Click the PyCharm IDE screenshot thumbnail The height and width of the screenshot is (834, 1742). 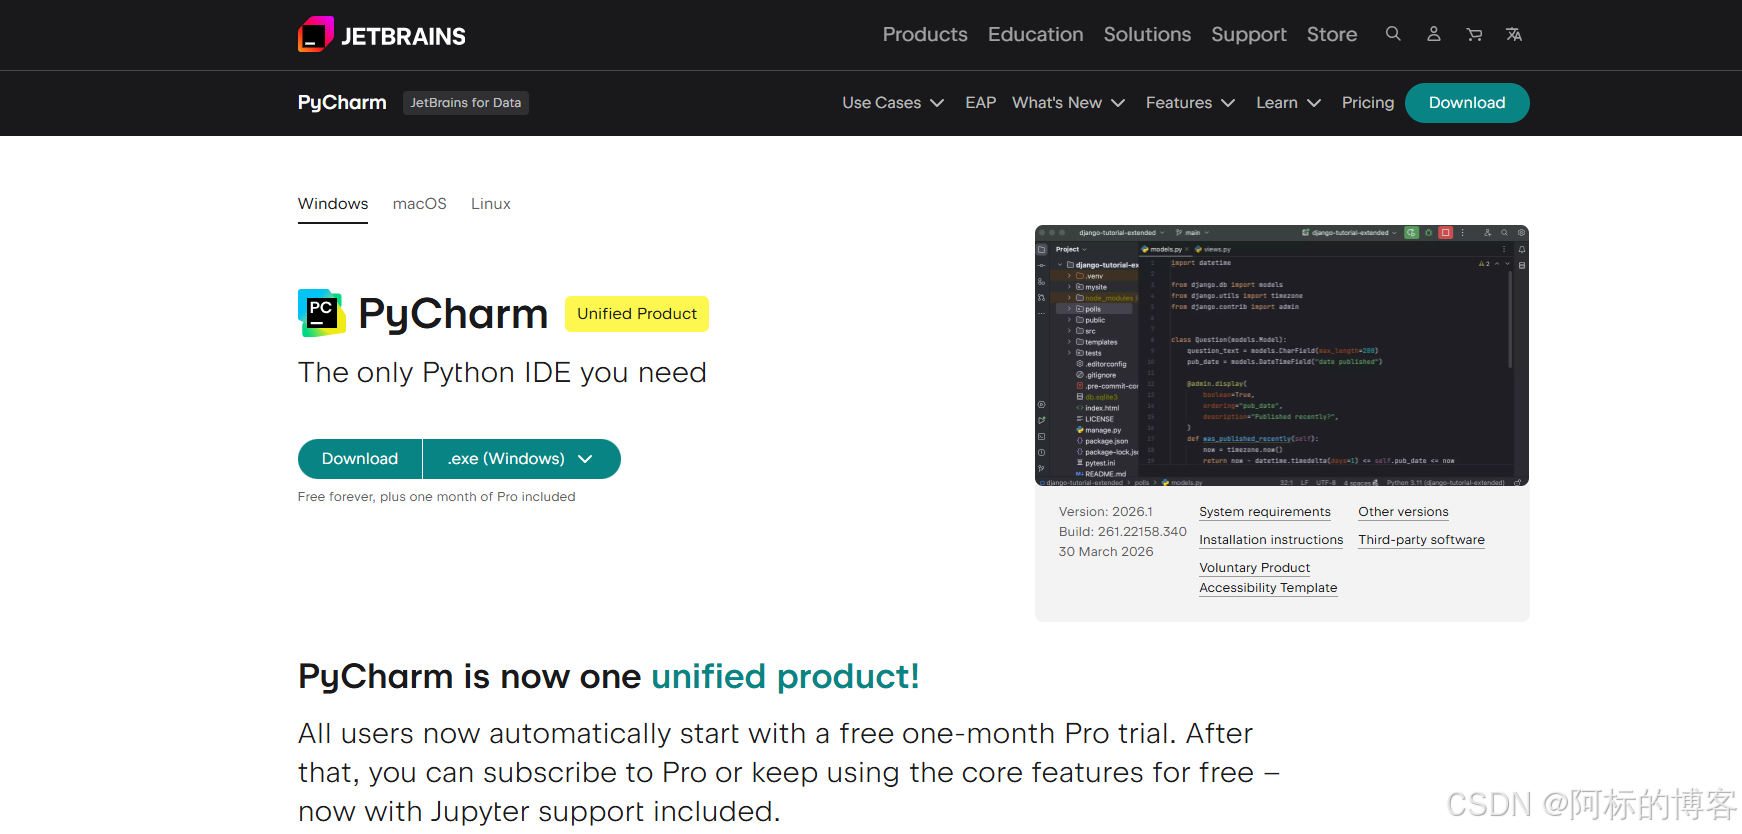1282,355
